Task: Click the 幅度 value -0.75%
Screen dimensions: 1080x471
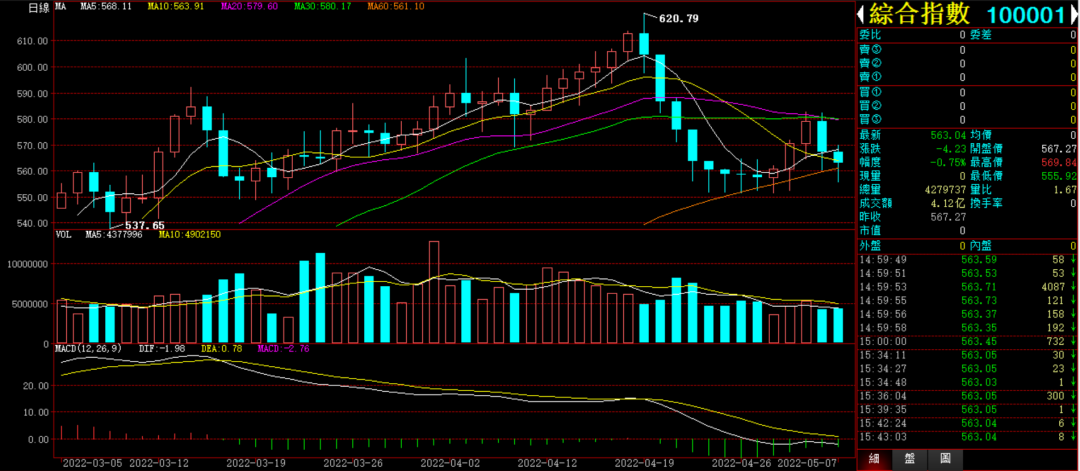Action: point(948,162)
